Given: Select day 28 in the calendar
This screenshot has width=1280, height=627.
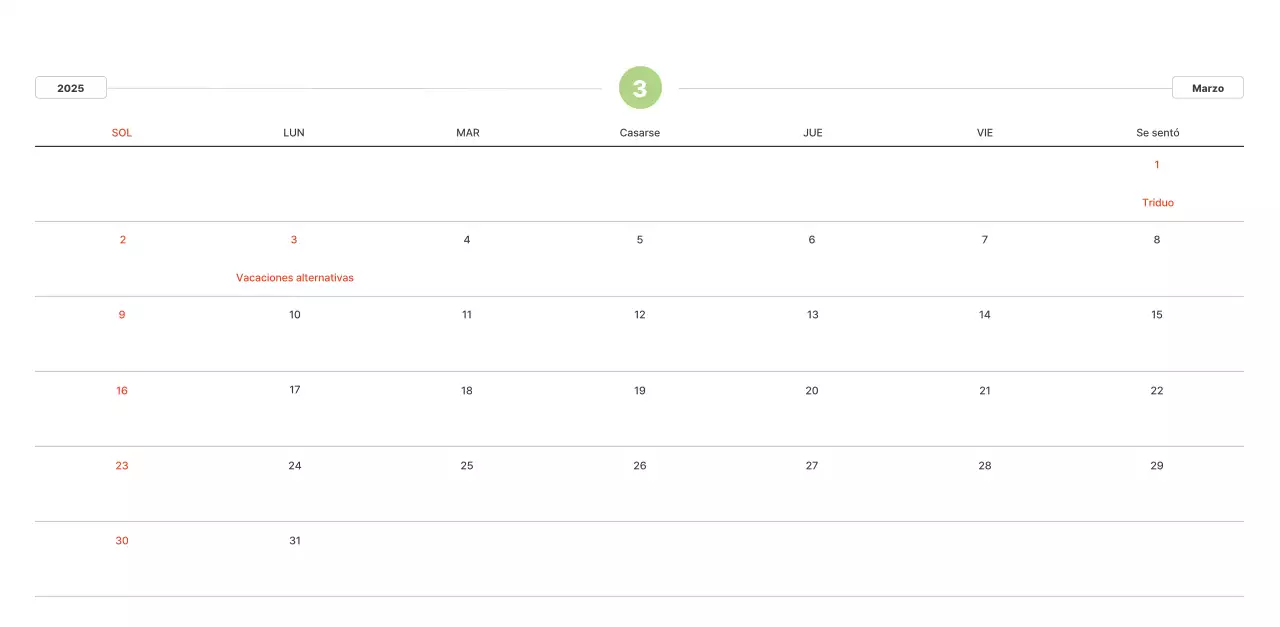Looking at the screenshot, I should click(985, 466).
